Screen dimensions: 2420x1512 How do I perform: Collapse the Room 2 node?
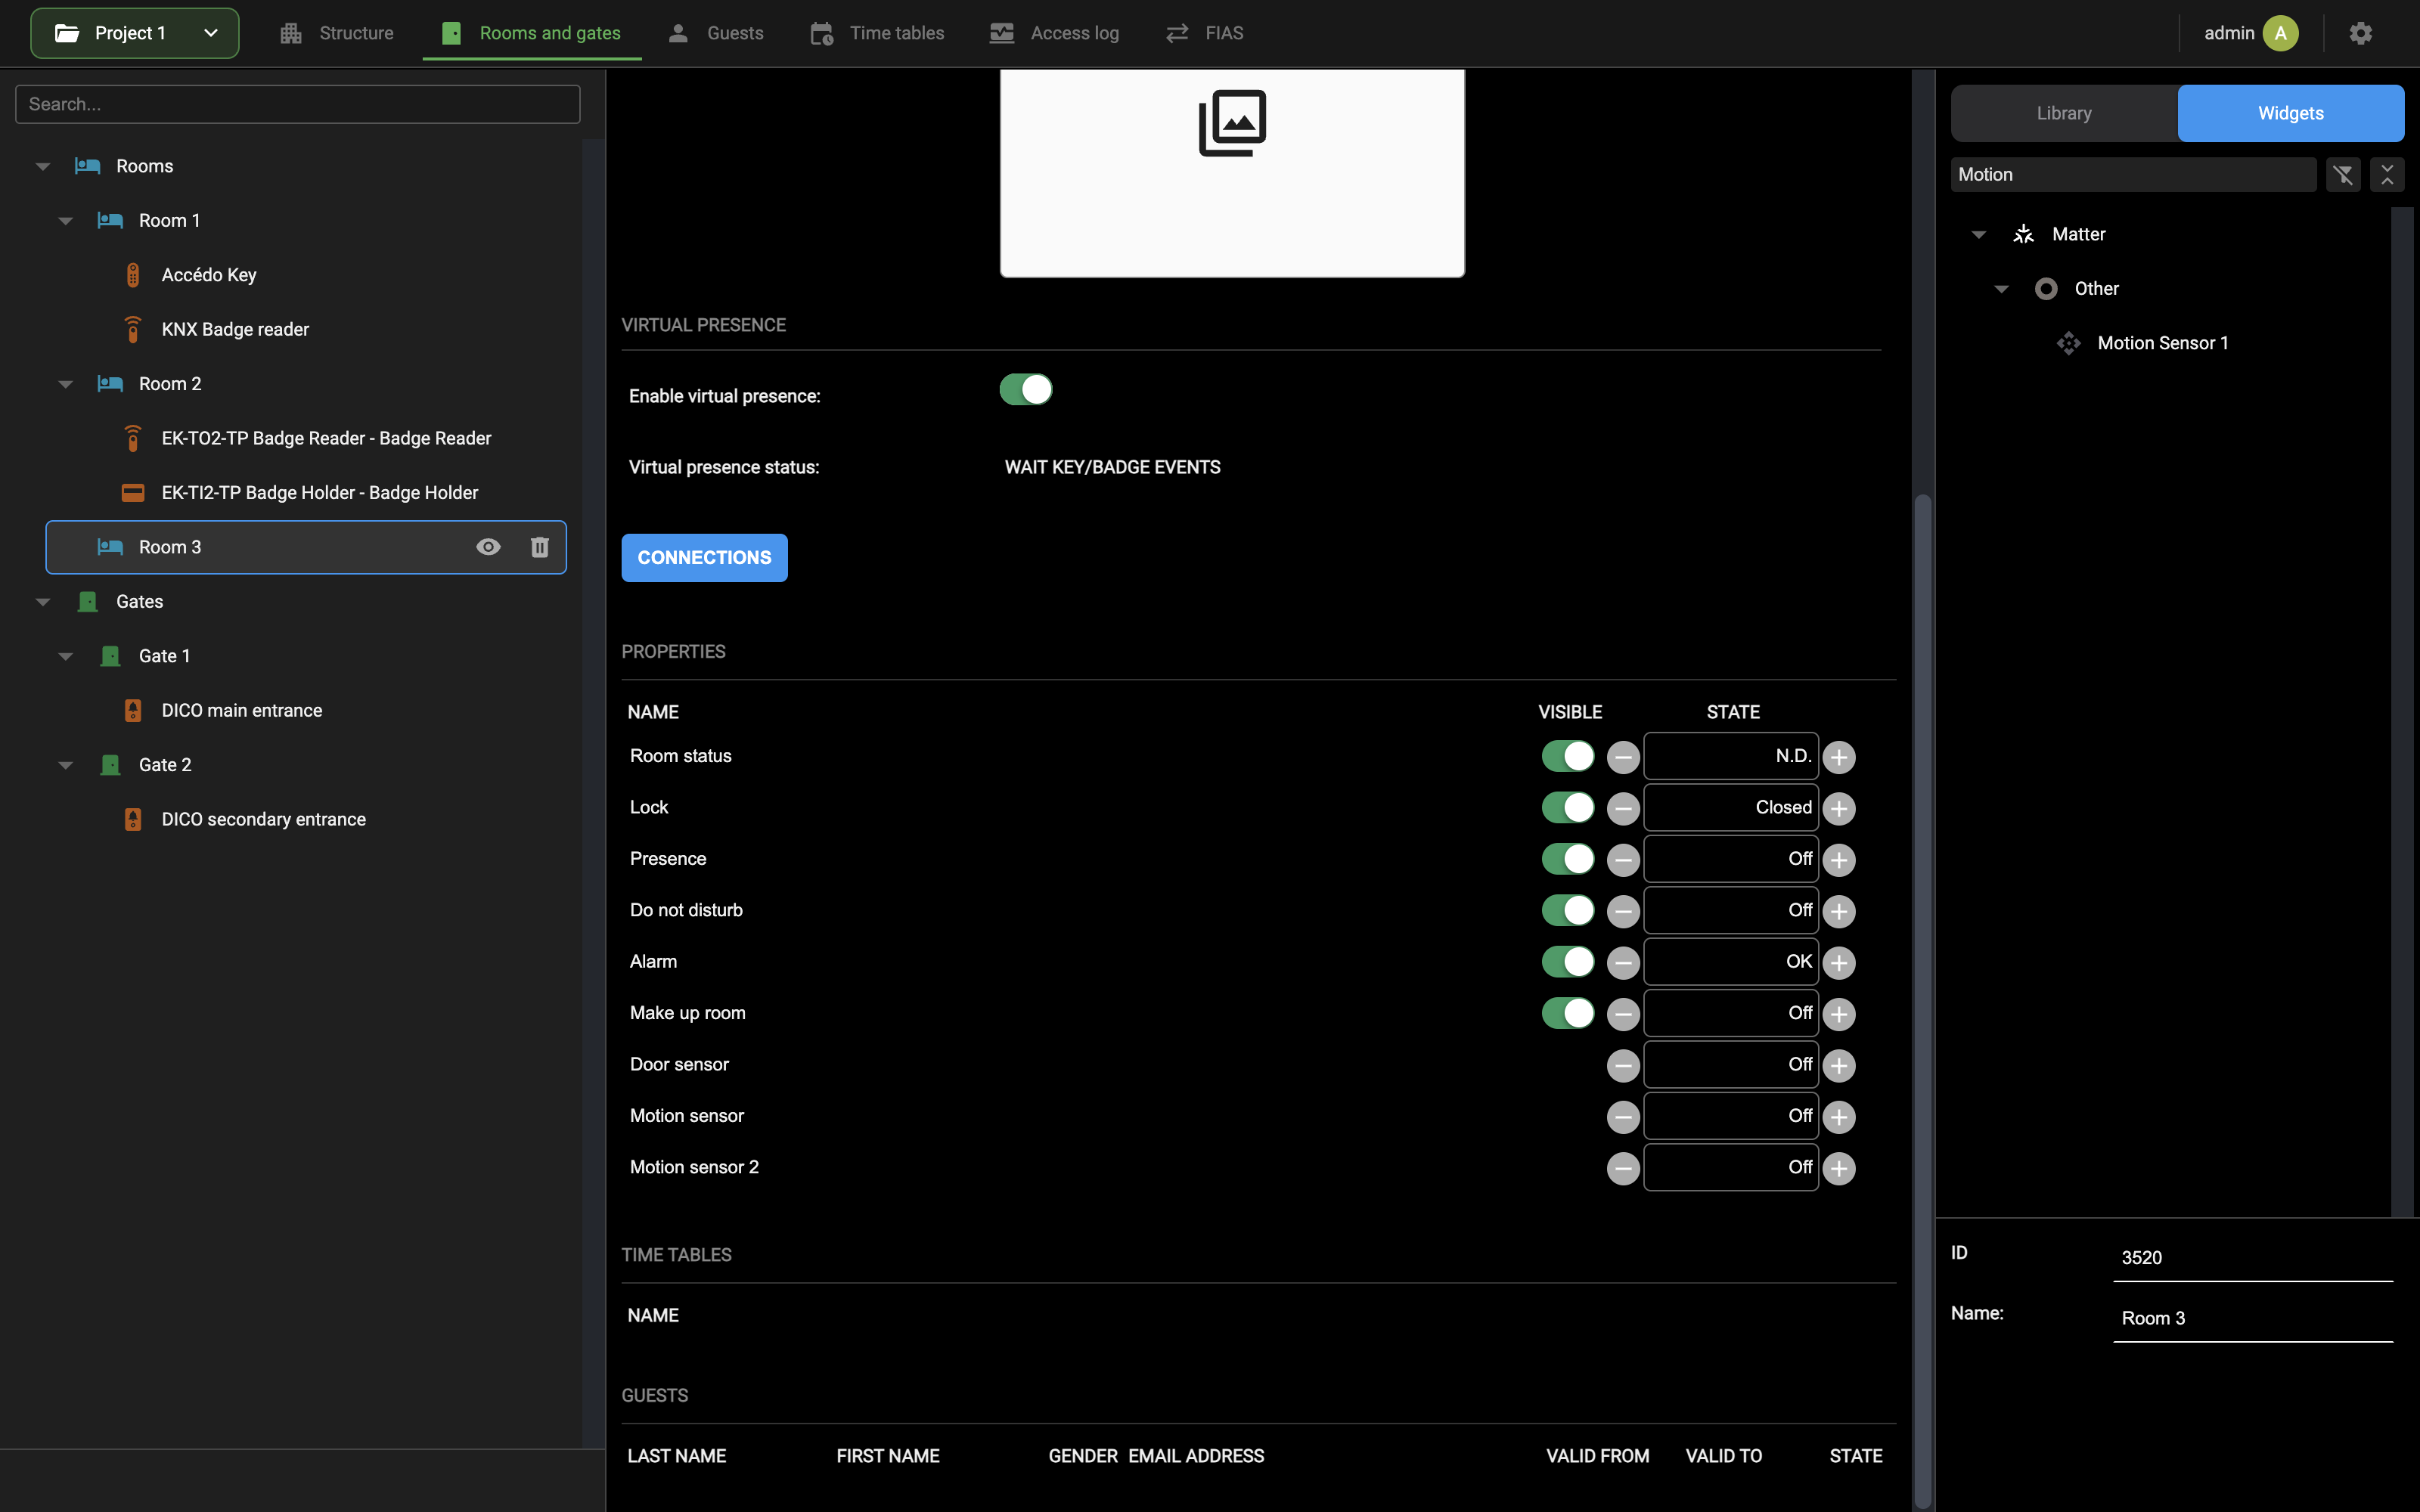pos(66,384)
